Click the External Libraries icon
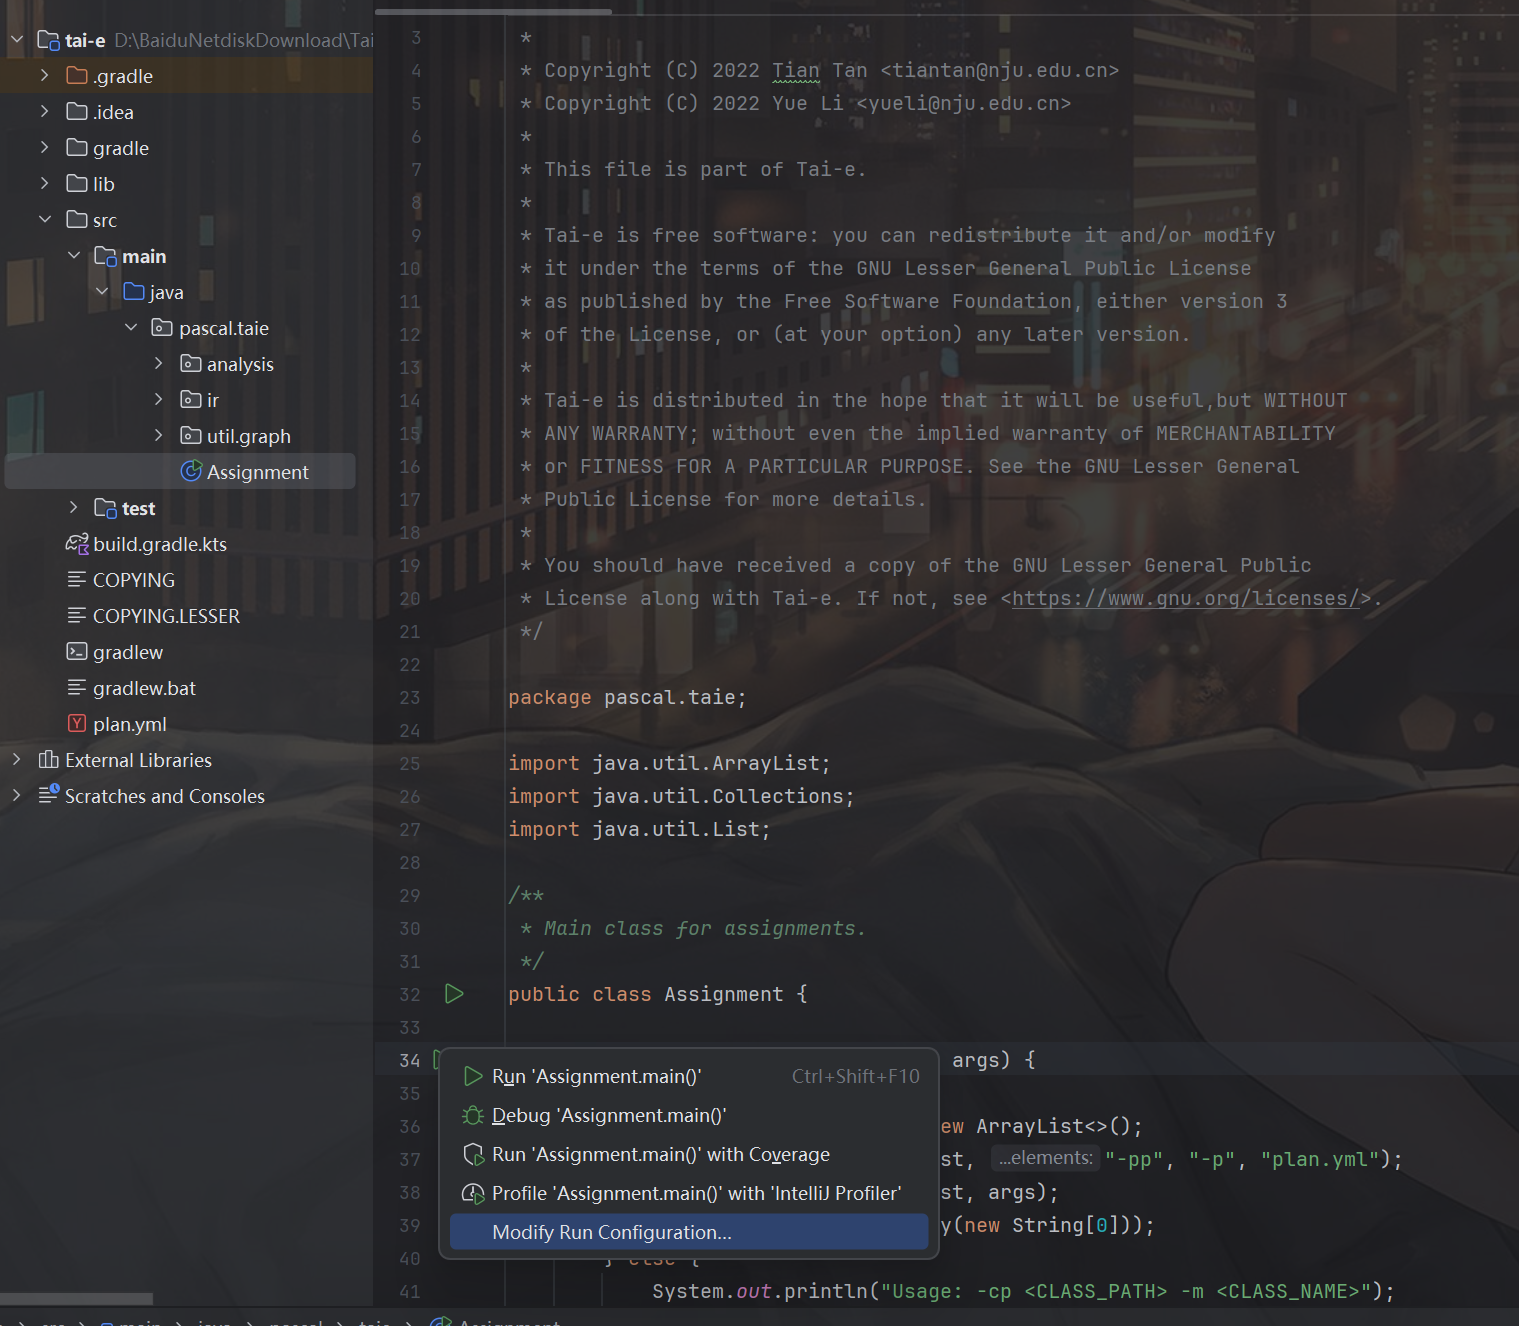This screenshot has height=1326, width=1519. pos(48,760)
